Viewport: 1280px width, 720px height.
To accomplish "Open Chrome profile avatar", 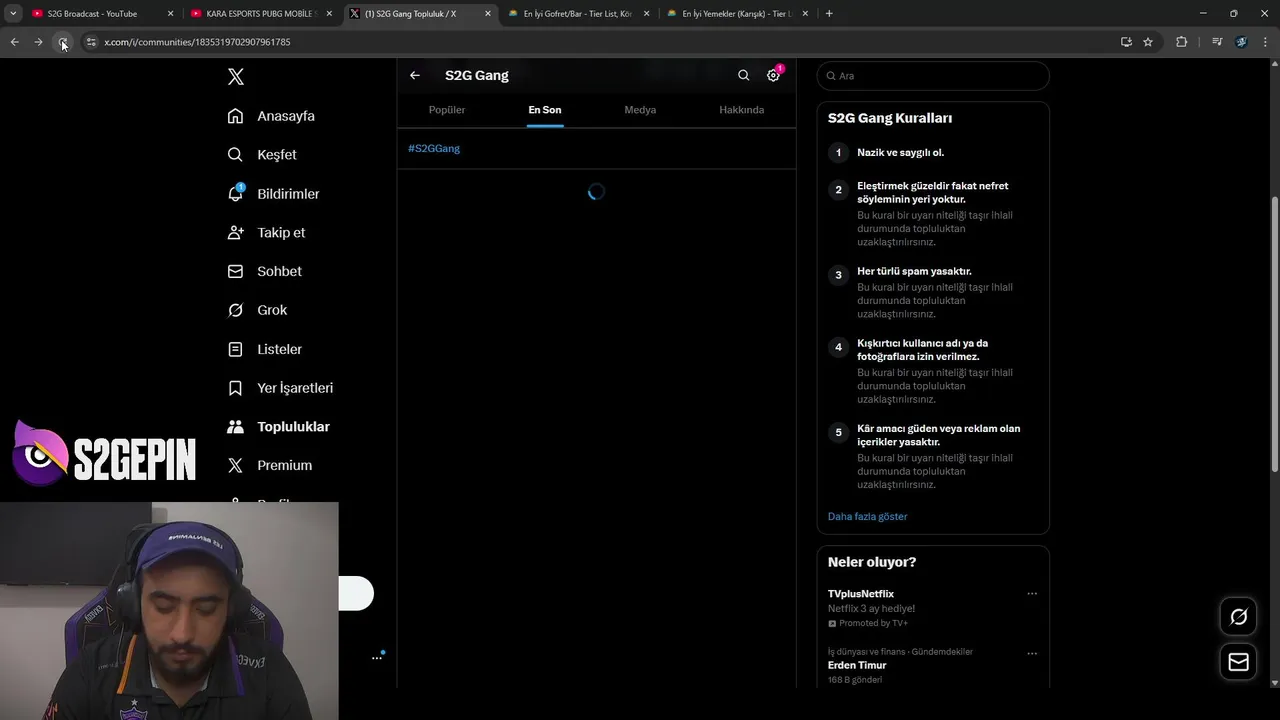I will (1241, 42).
